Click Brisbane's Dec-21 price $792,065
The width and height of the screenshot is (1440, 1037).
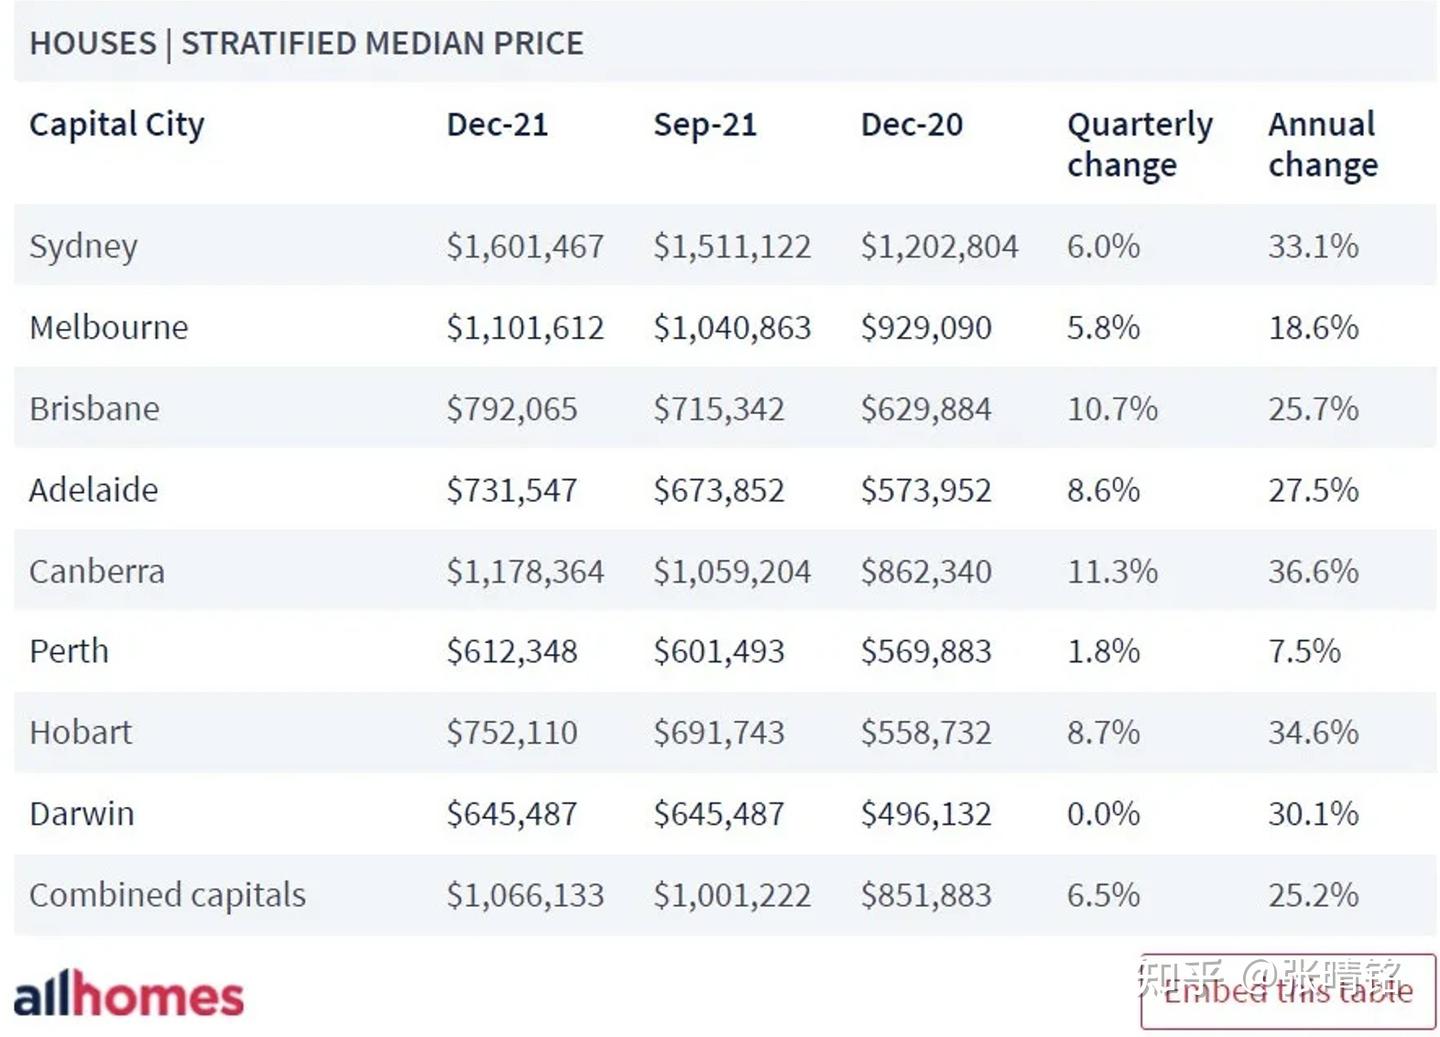(511, 409)
